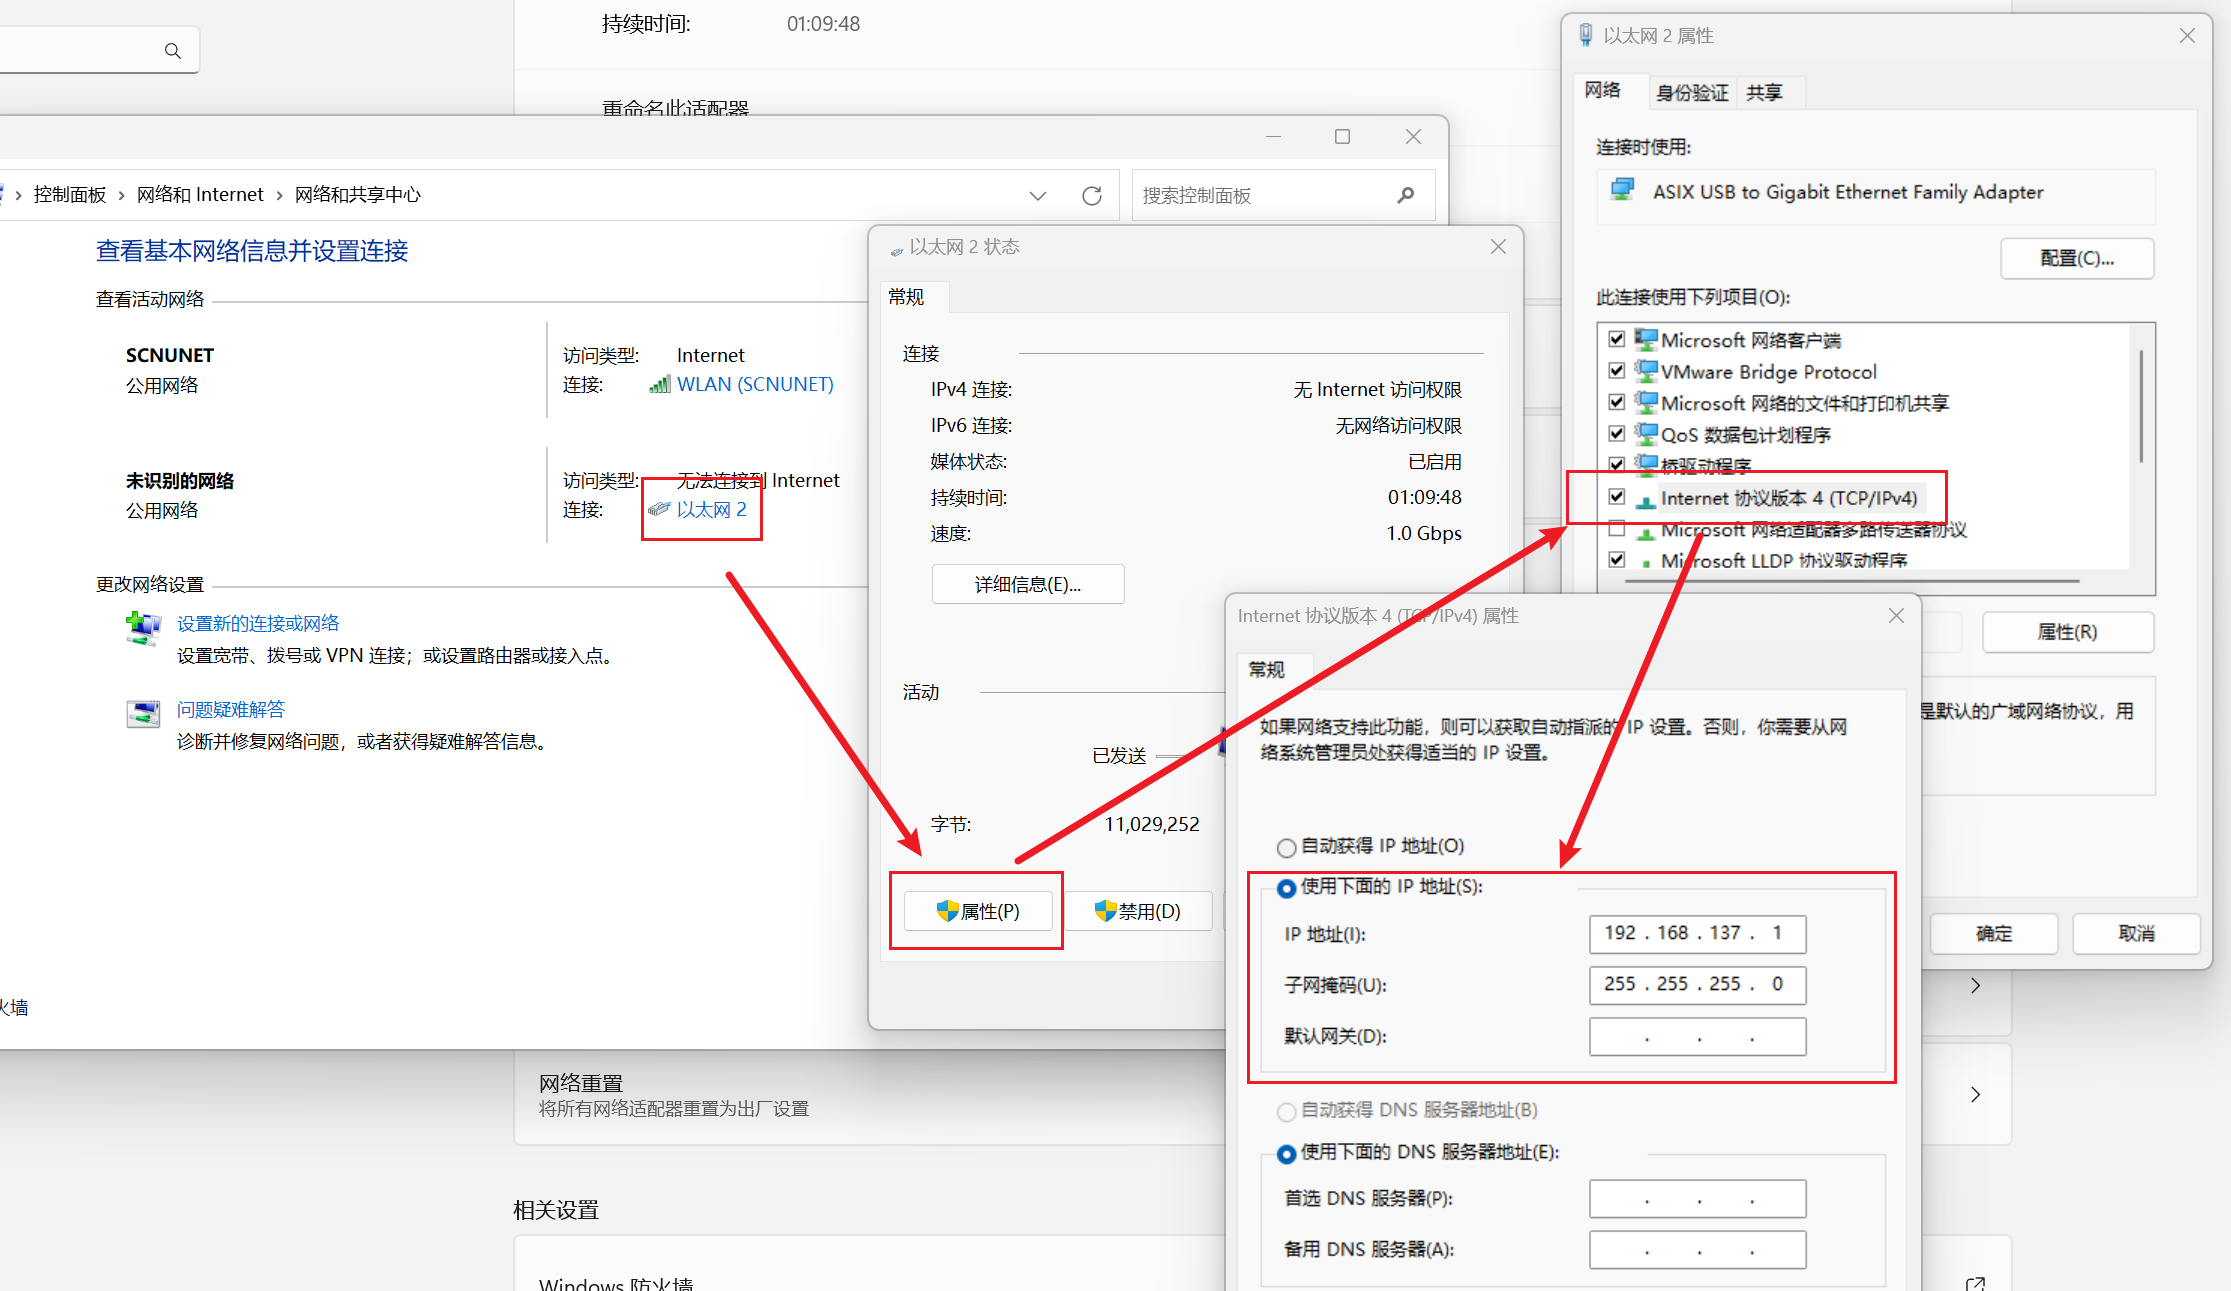
Task: Click the adapter icon next to ASIX USB adapter
Action: coord(1622,189)
